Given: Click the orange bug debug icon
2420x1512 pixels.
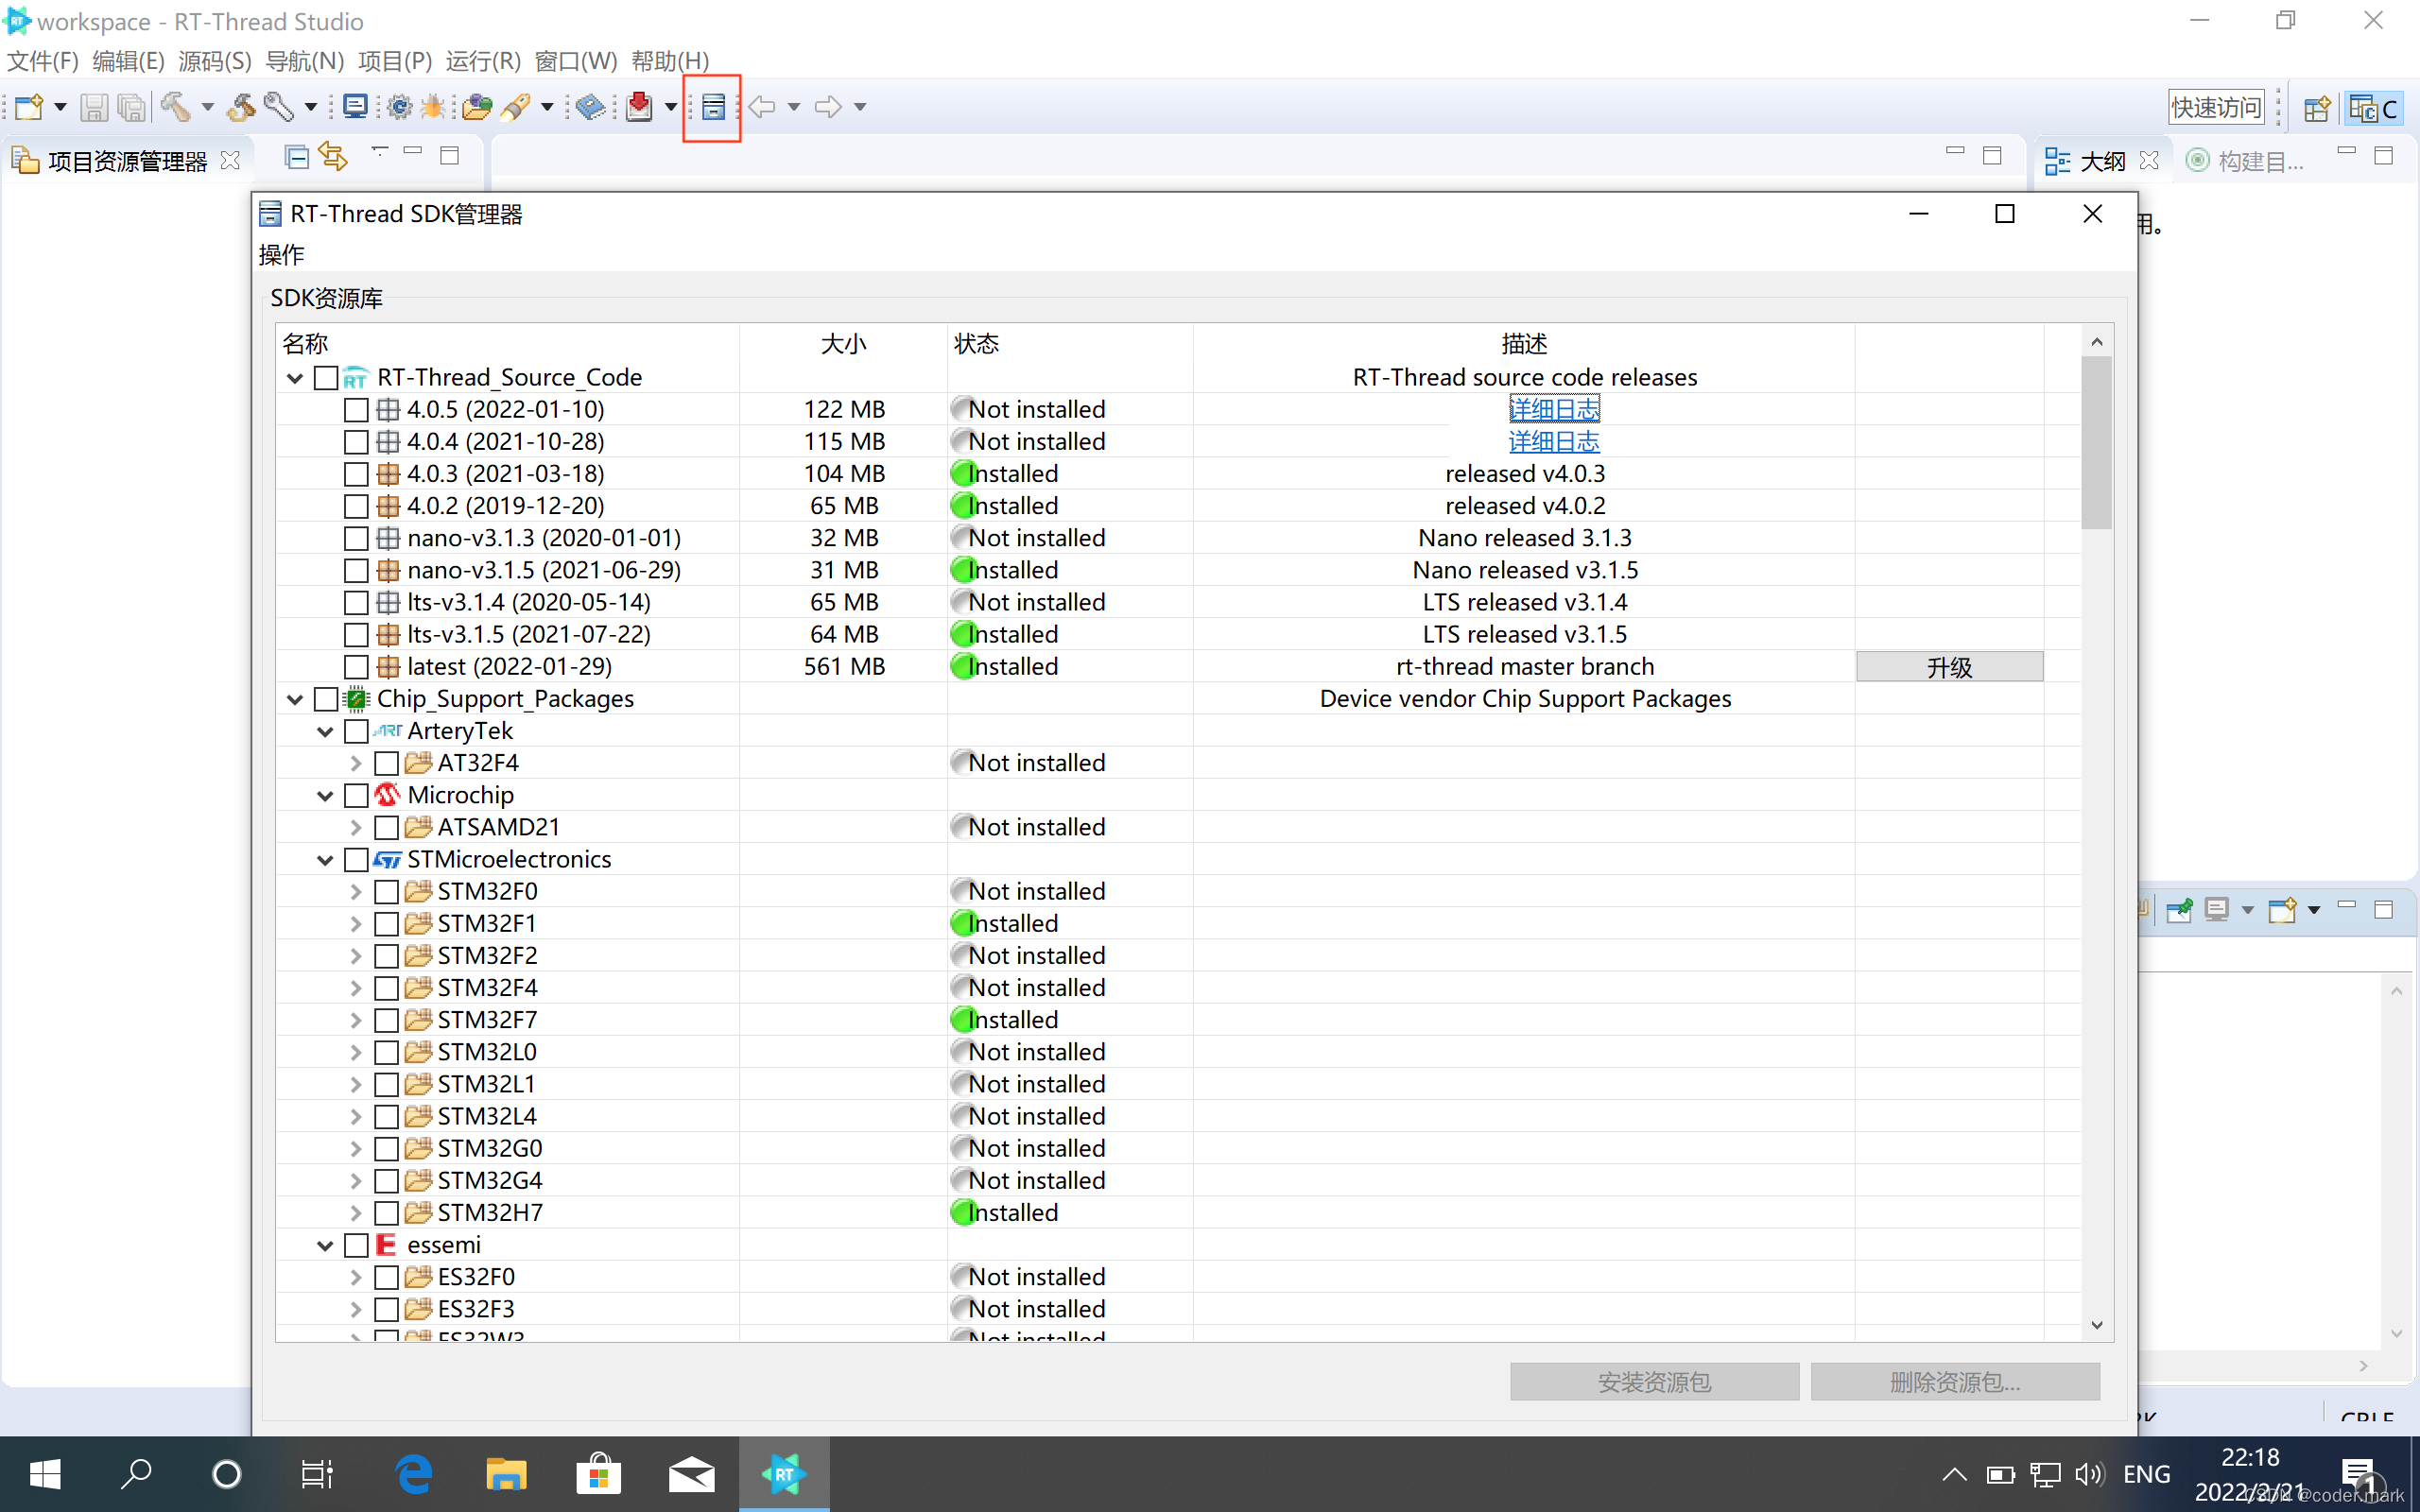Looking at the screenshot, I should click(433, 107).
